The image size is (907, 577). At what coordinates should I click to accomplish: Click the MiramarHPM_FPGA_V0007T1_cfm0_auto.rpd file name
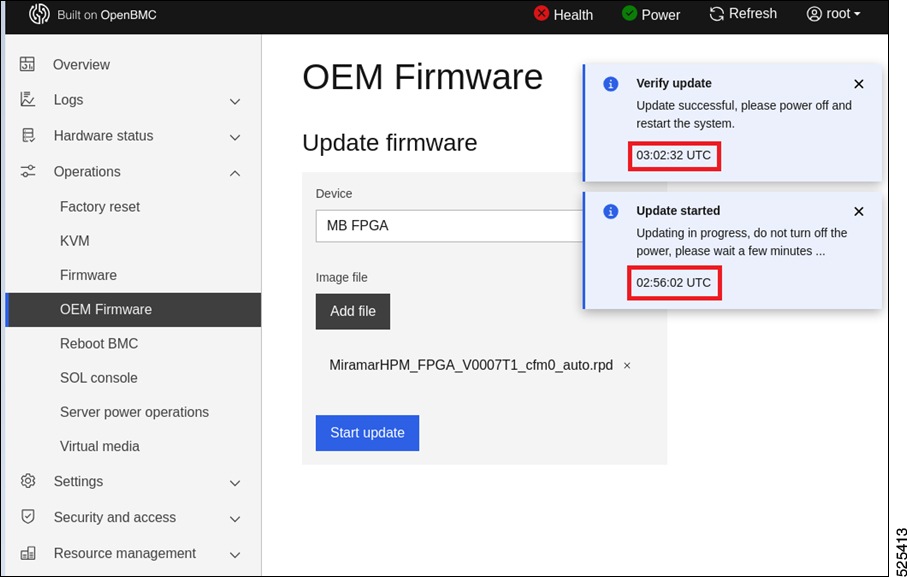pyautogui.click(x=471, y=365)
